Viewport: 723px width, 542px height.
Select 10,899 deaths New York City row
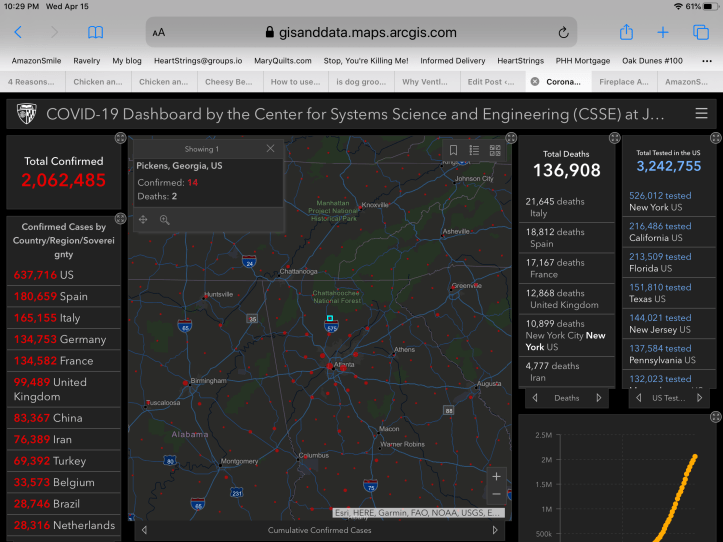click(567, 335)
